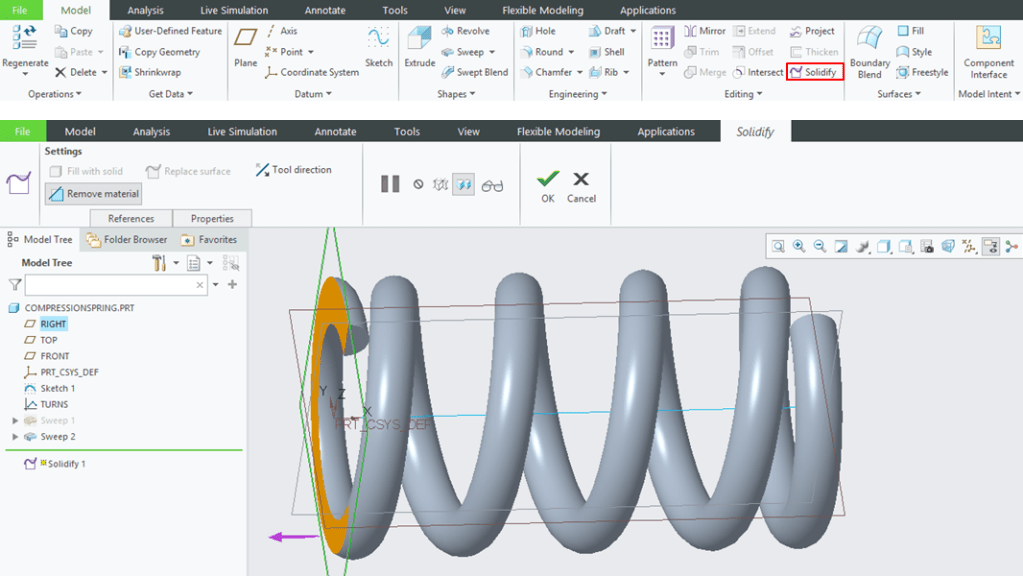
Task: Toggle the verify mode glasses icon
Action: tap(491, 185)
